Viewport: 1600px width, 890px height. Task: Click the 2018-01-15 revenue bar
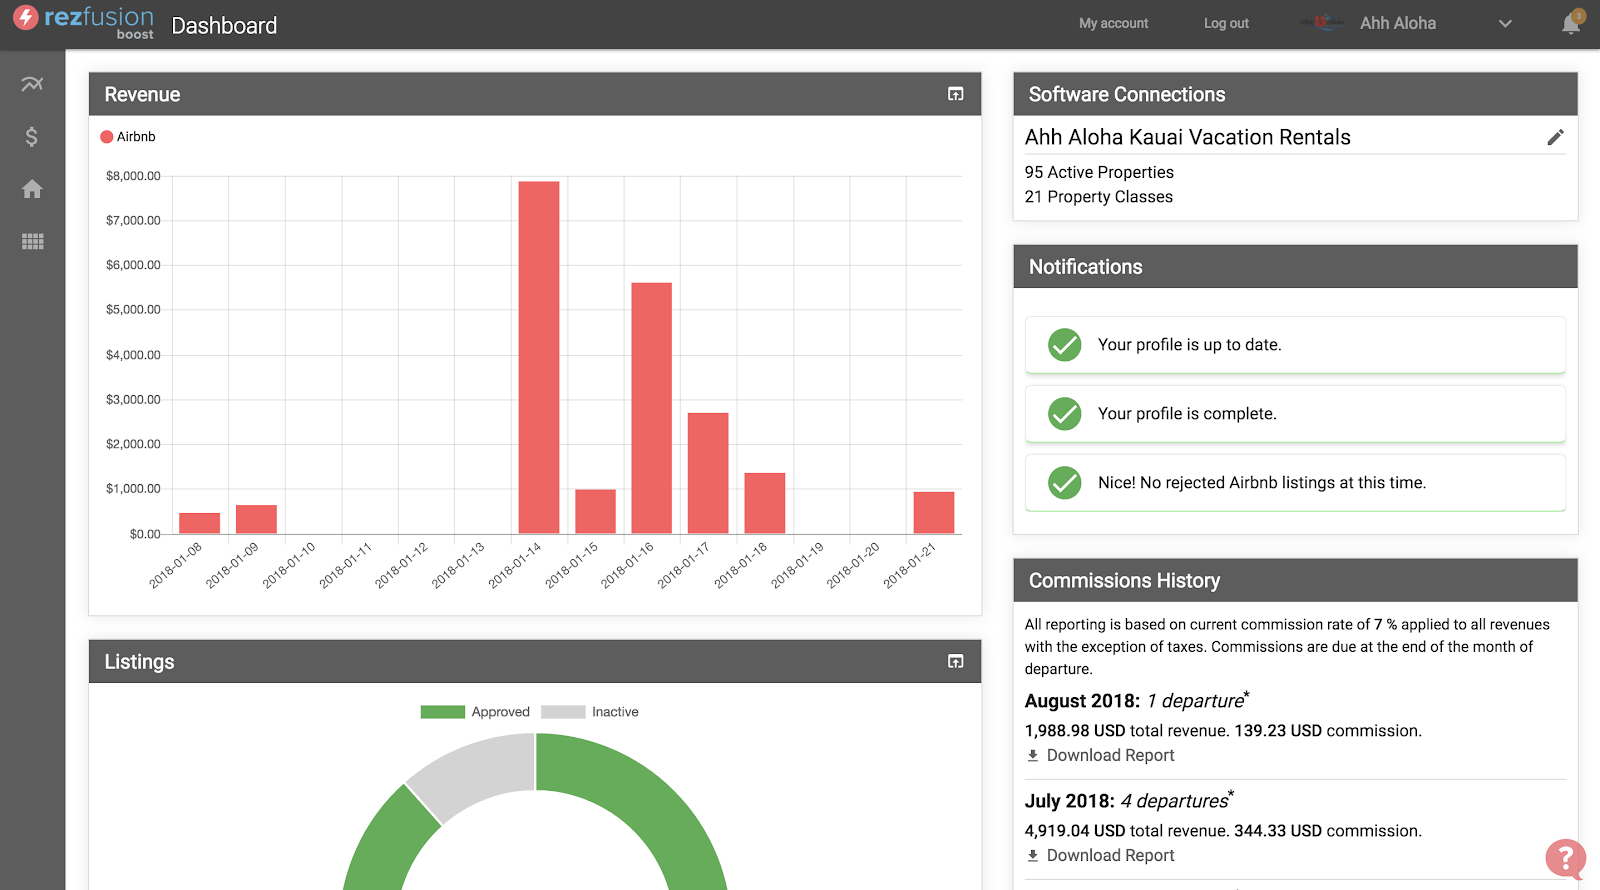pos(596,512)
